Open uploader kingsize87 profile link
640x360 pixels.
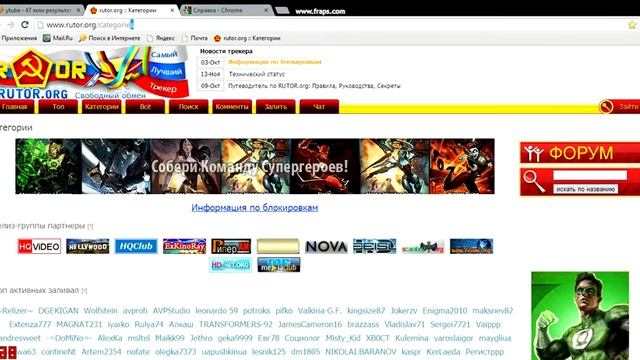click(366, 311)
